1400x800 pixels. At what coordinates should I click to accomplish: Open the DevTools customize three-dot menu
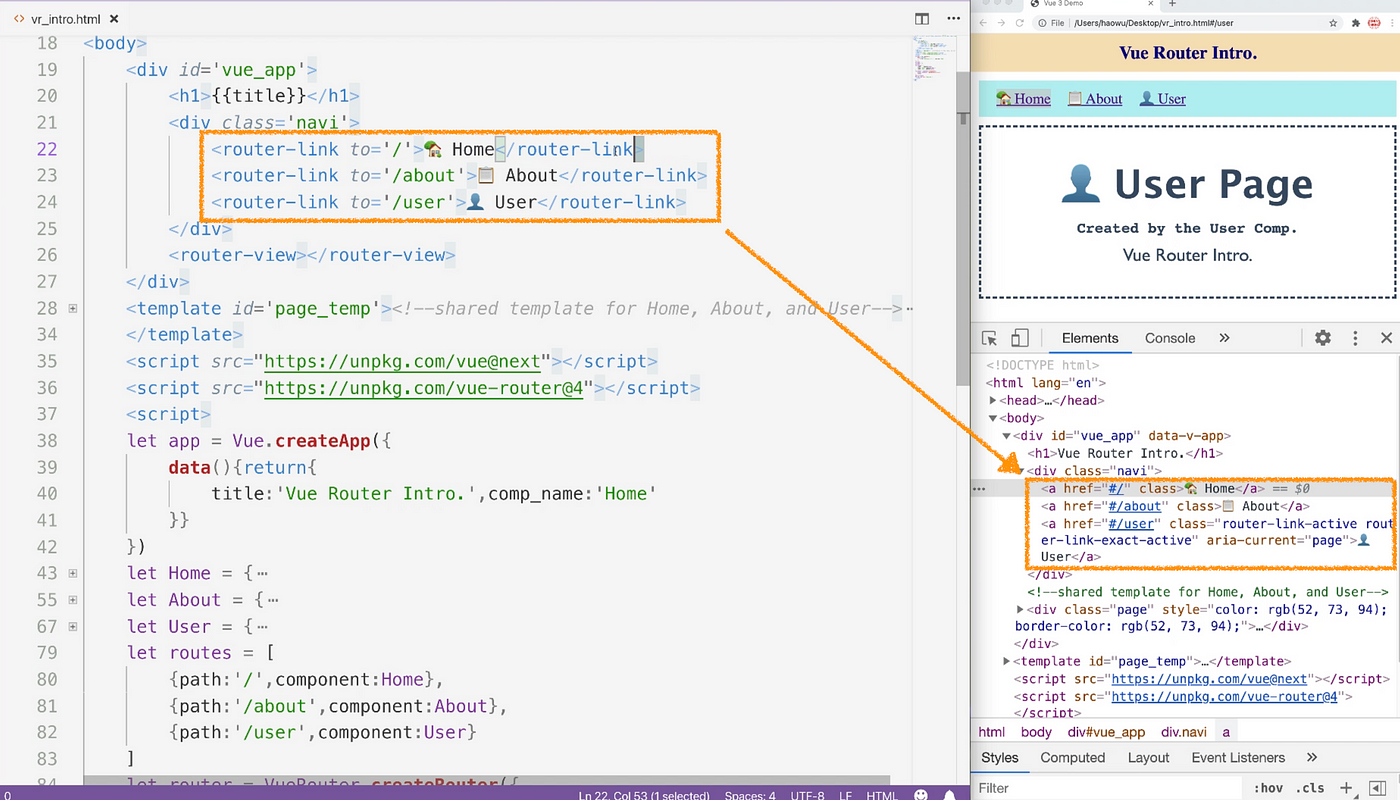1355,338
